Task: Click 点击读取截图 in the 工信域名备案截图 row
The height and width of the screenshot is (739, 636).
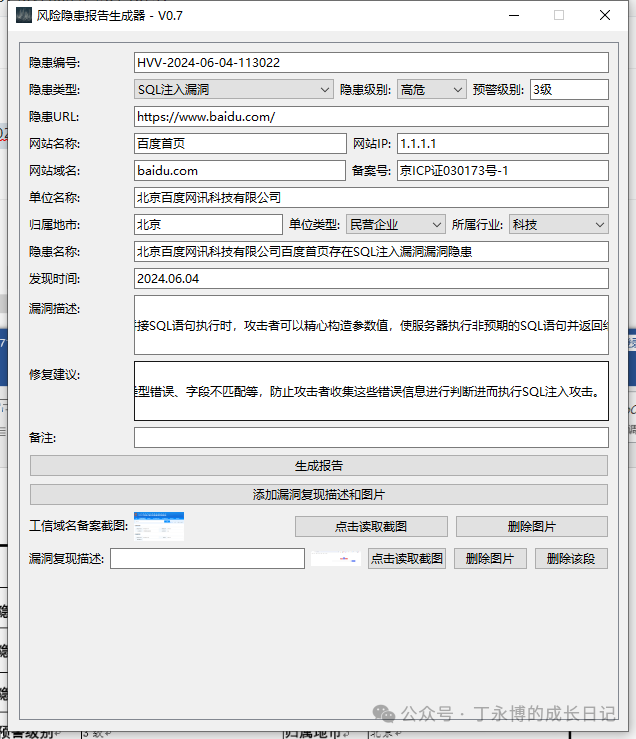Action: pyautogui.click(x=371, y=526)
